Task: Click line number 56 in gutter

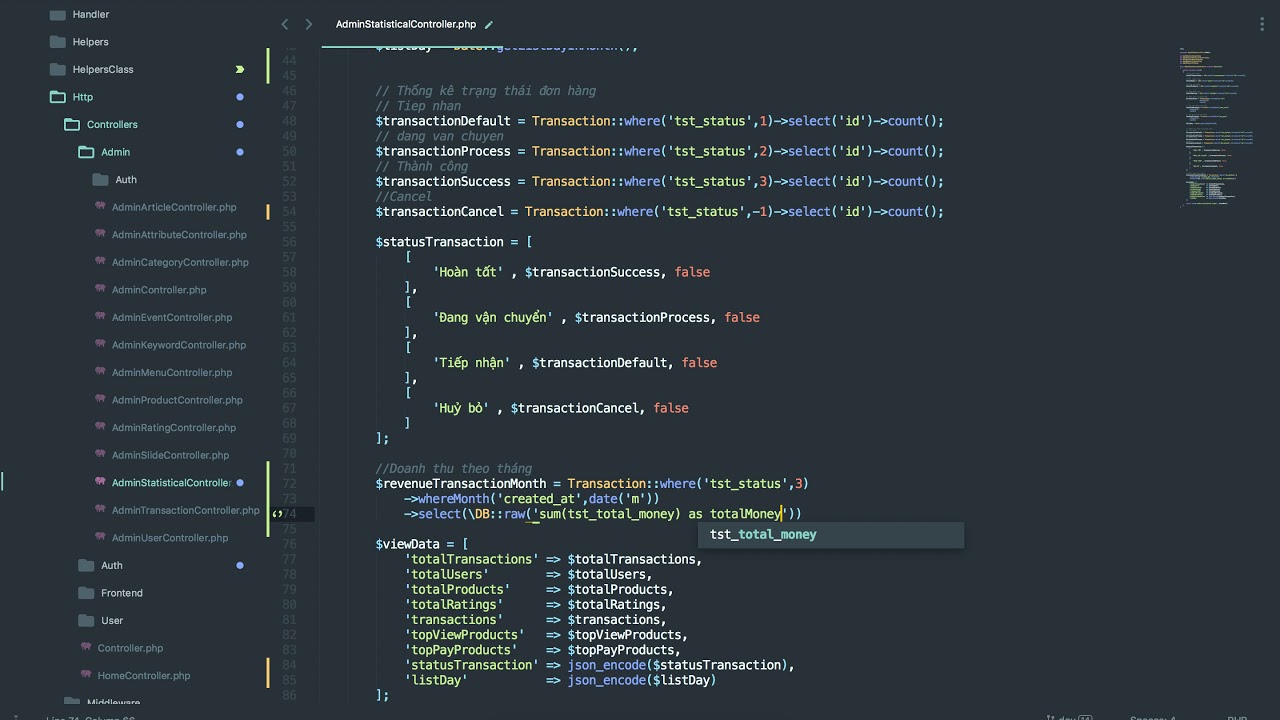Action: click(289, 242)
